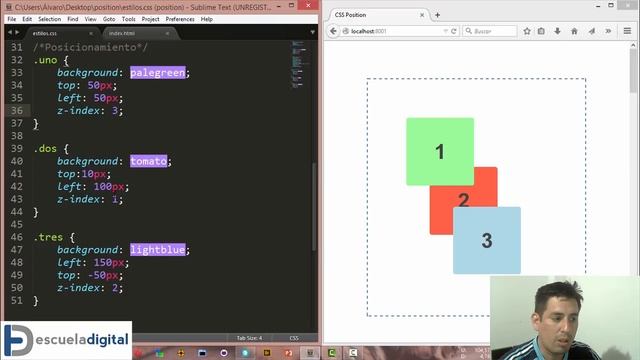
Task: Click the Posicionamiento comment line
Action: coord(91,47)
